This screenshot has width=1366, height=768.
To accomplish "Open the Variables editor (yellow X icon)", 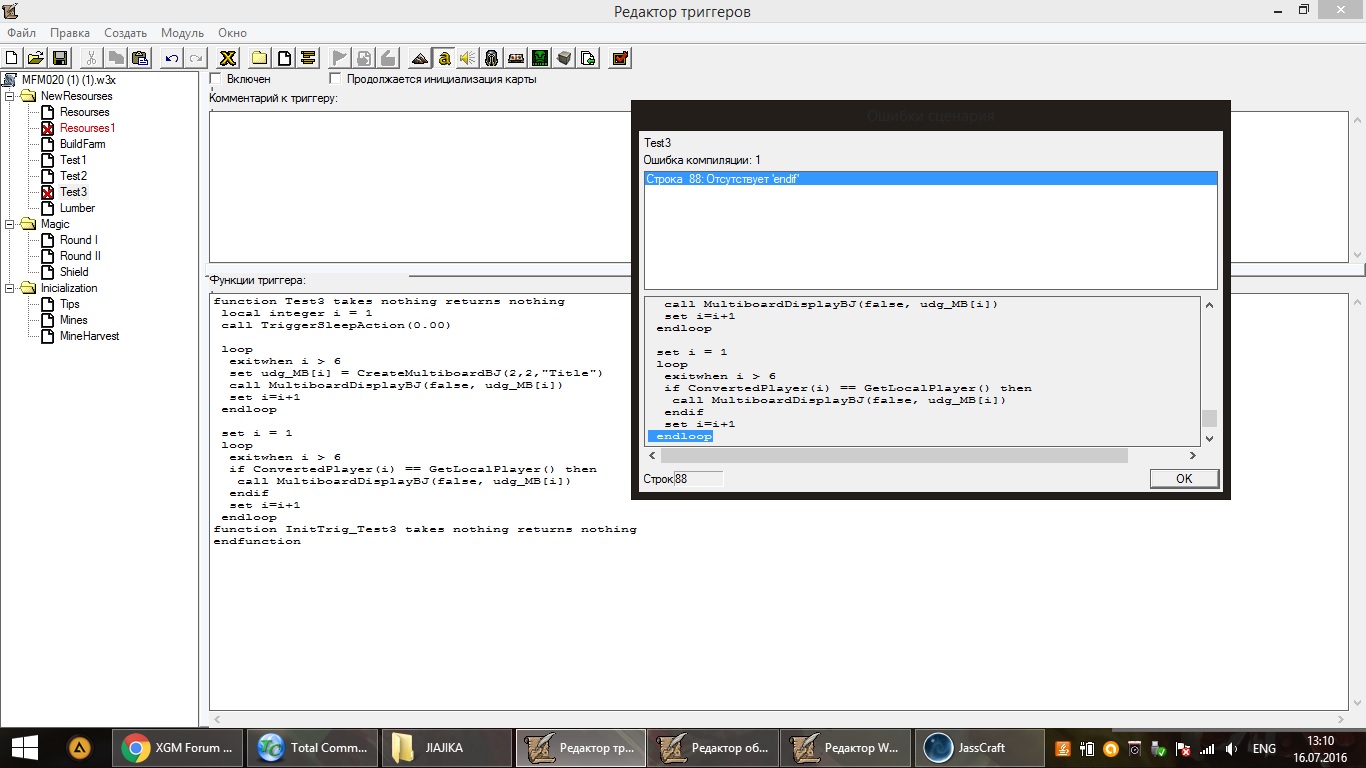I will coord(228,58).
